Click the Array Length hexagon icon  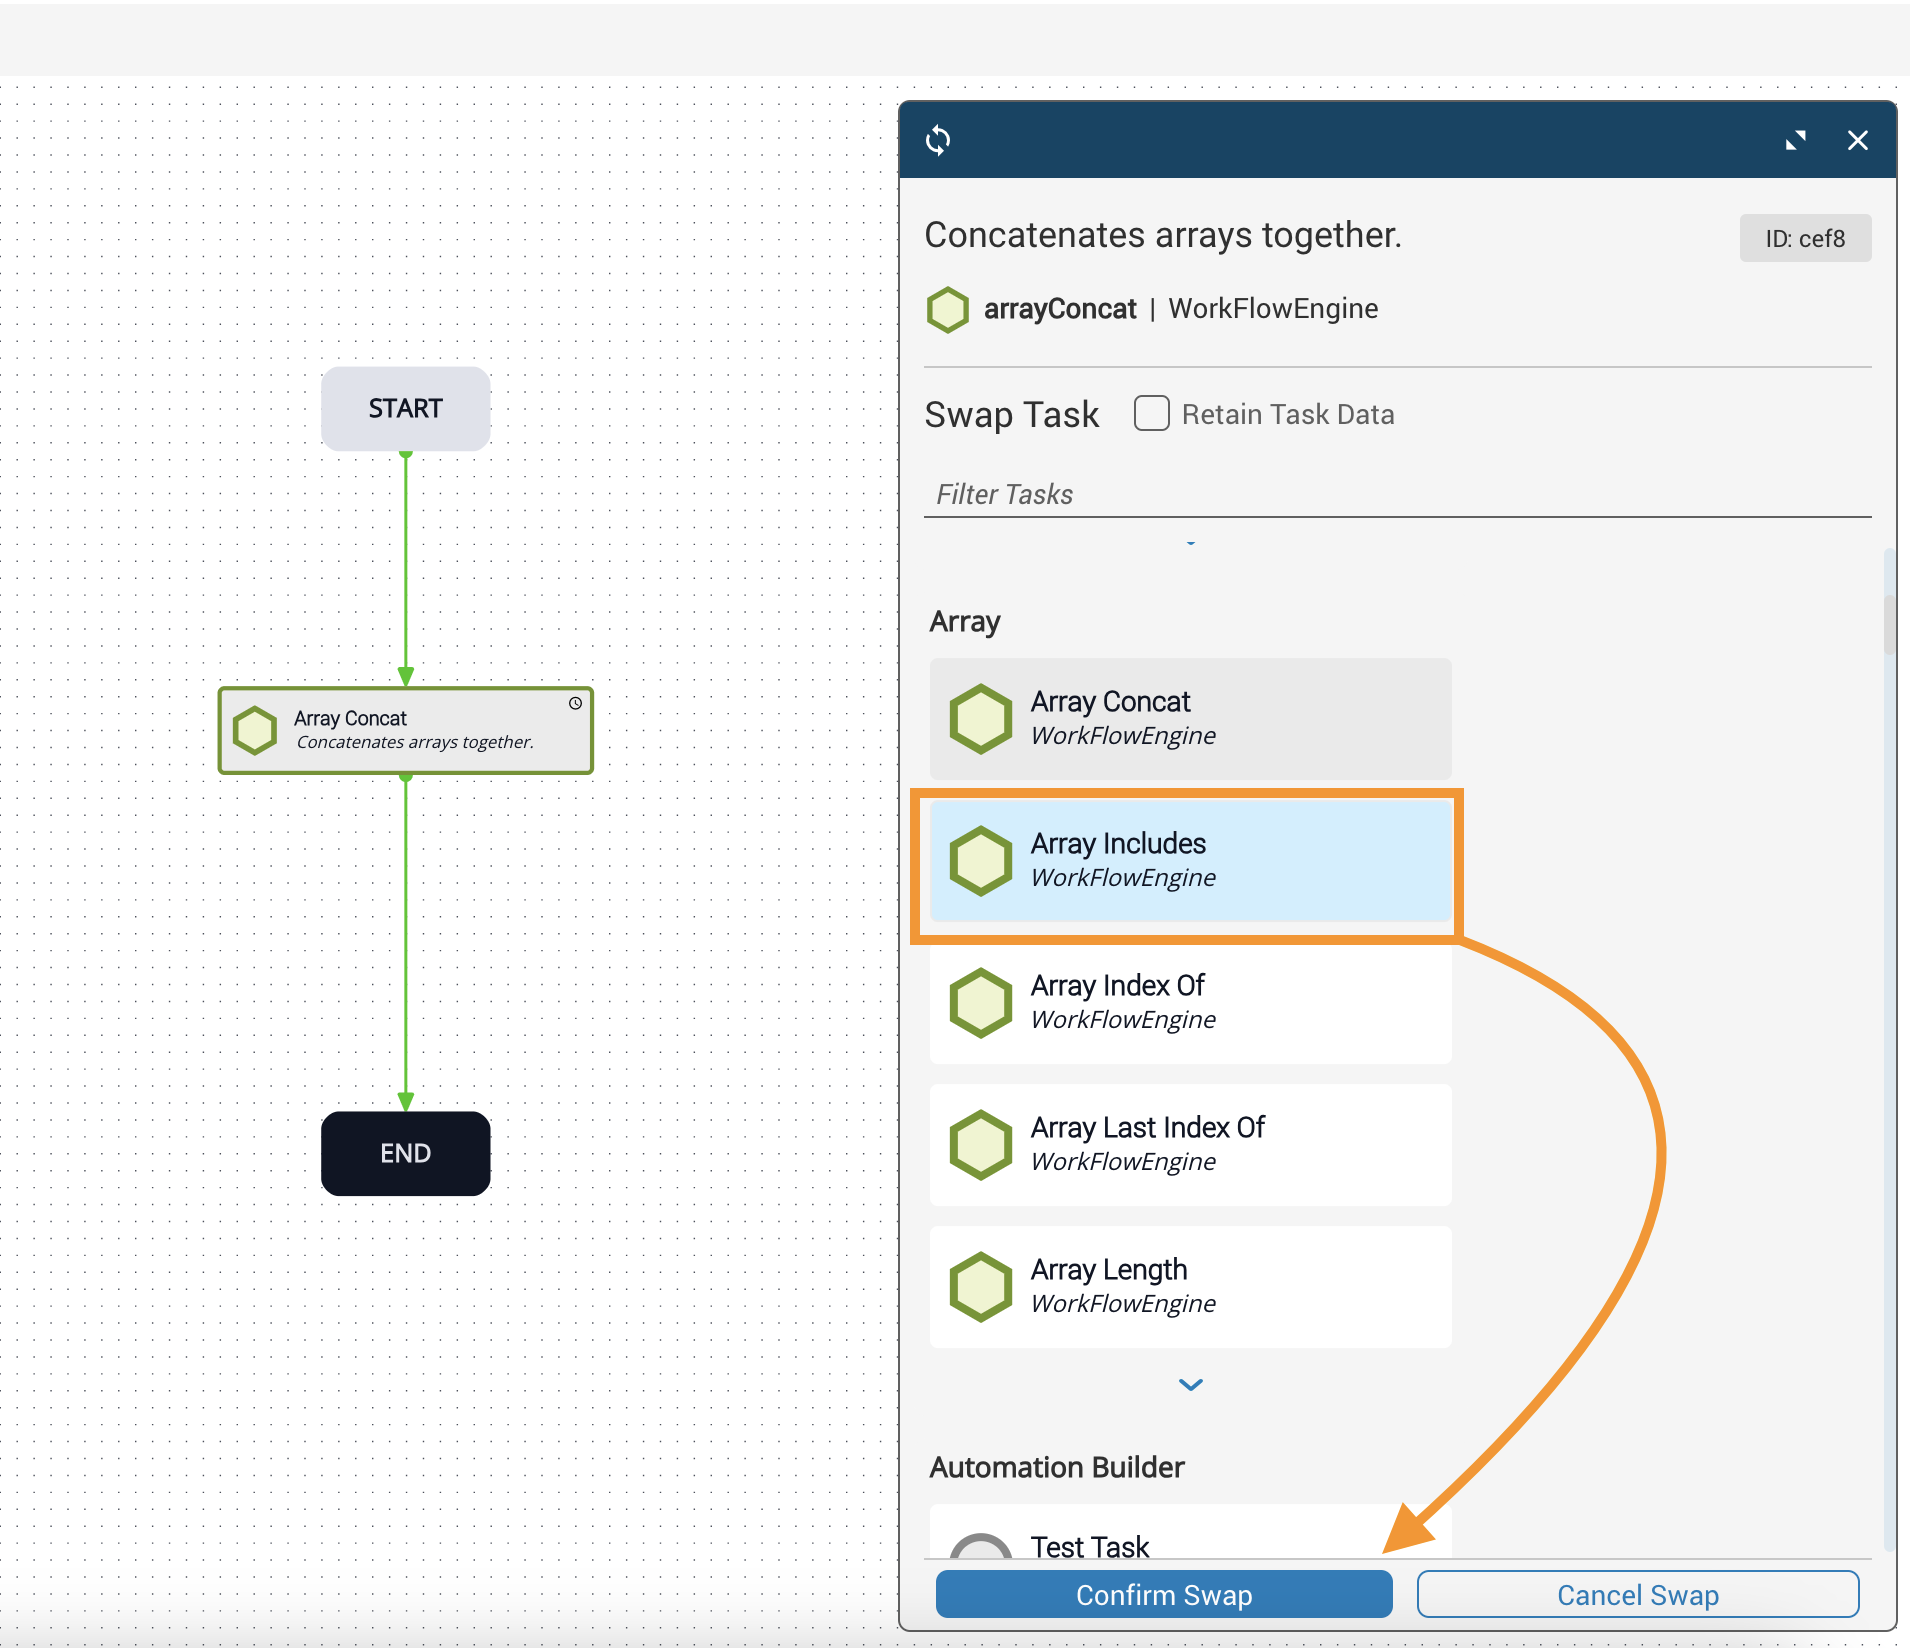pyautogui.click(x=980, y=1286)
